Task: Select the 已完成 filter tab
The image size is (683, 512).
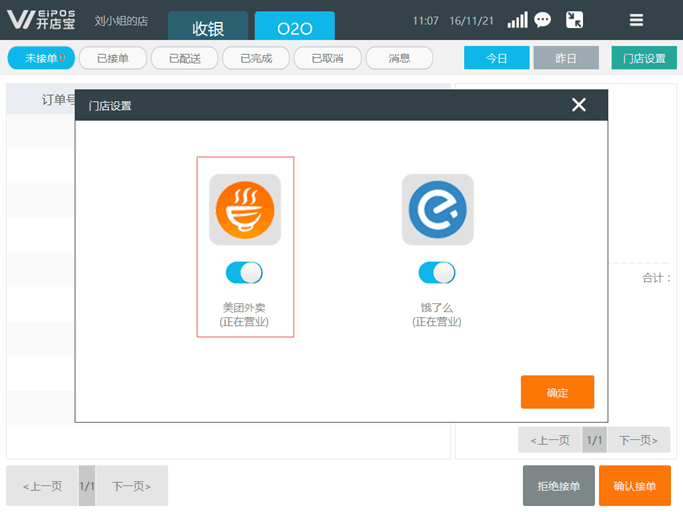Action: coord(256,58)
